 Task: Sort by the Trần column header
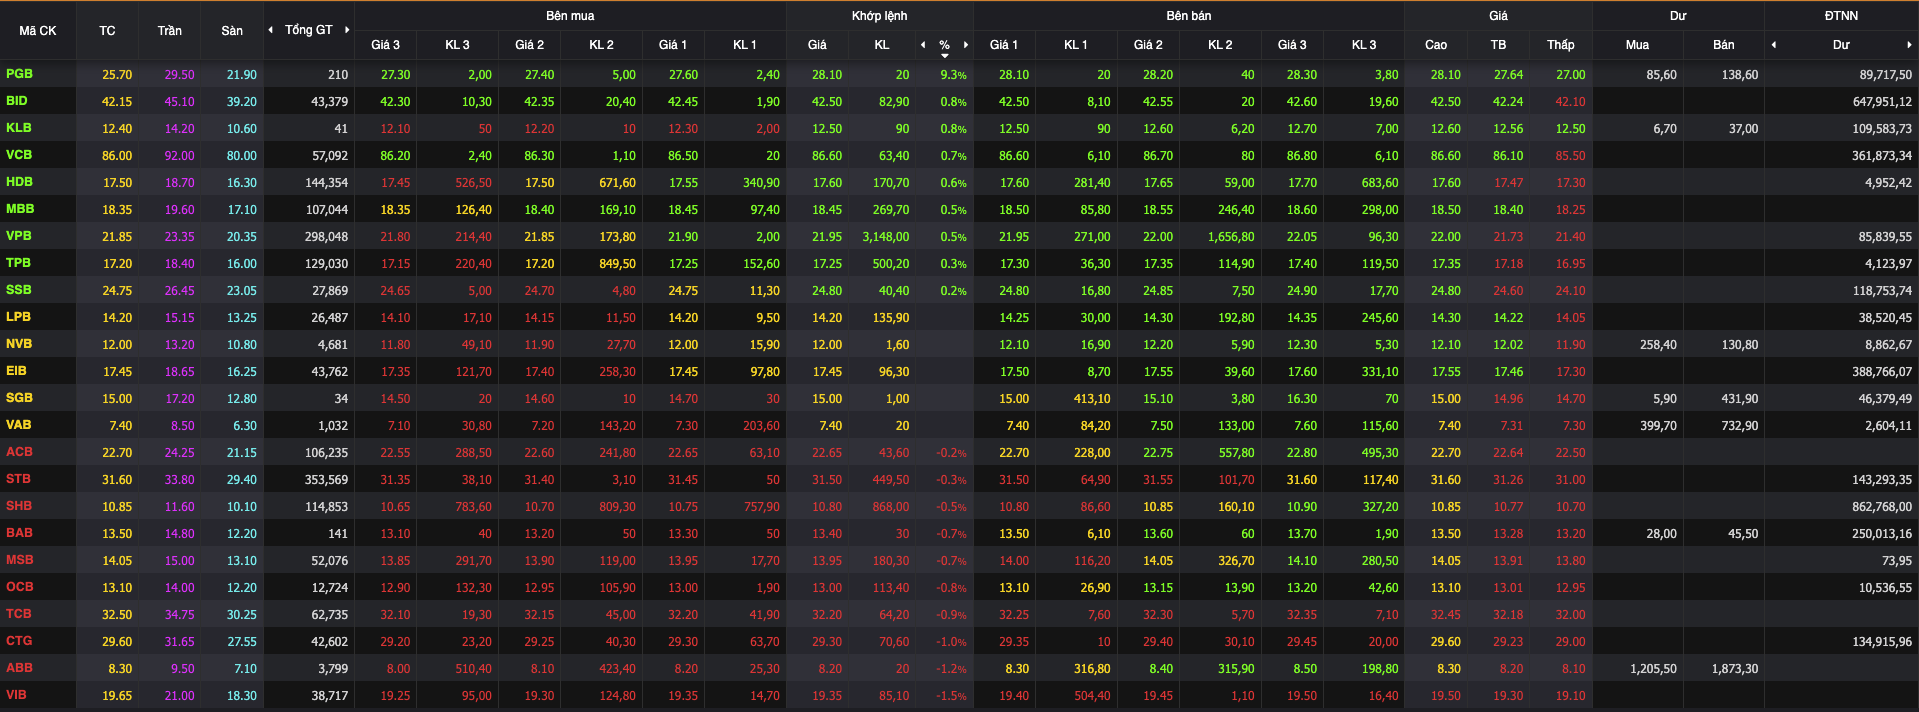(170, 31)
